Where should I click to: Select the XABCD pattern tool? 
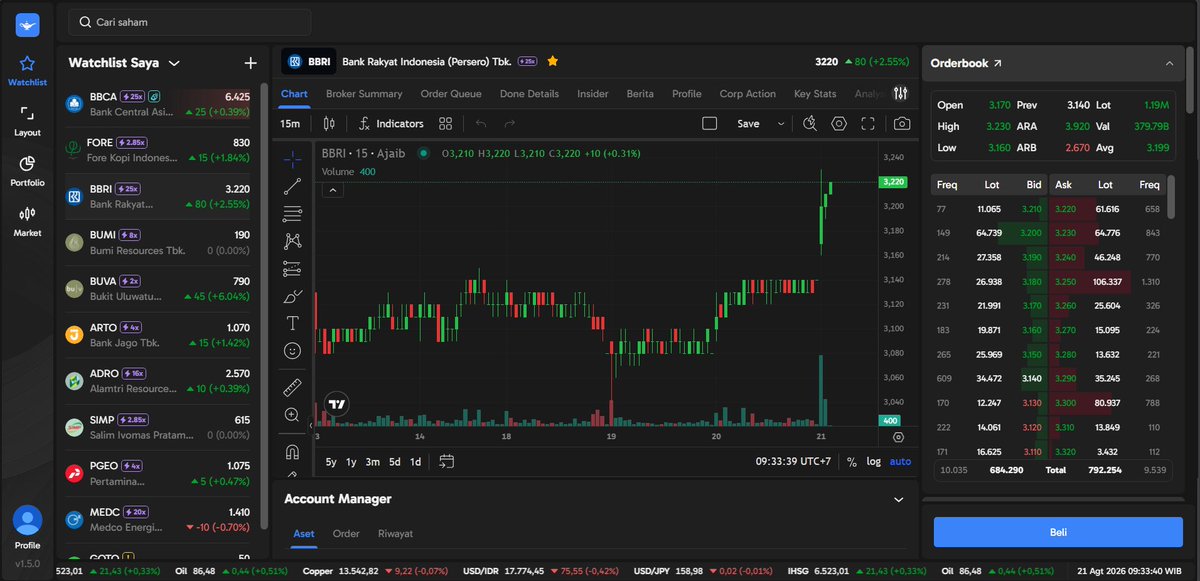(292, 241)
